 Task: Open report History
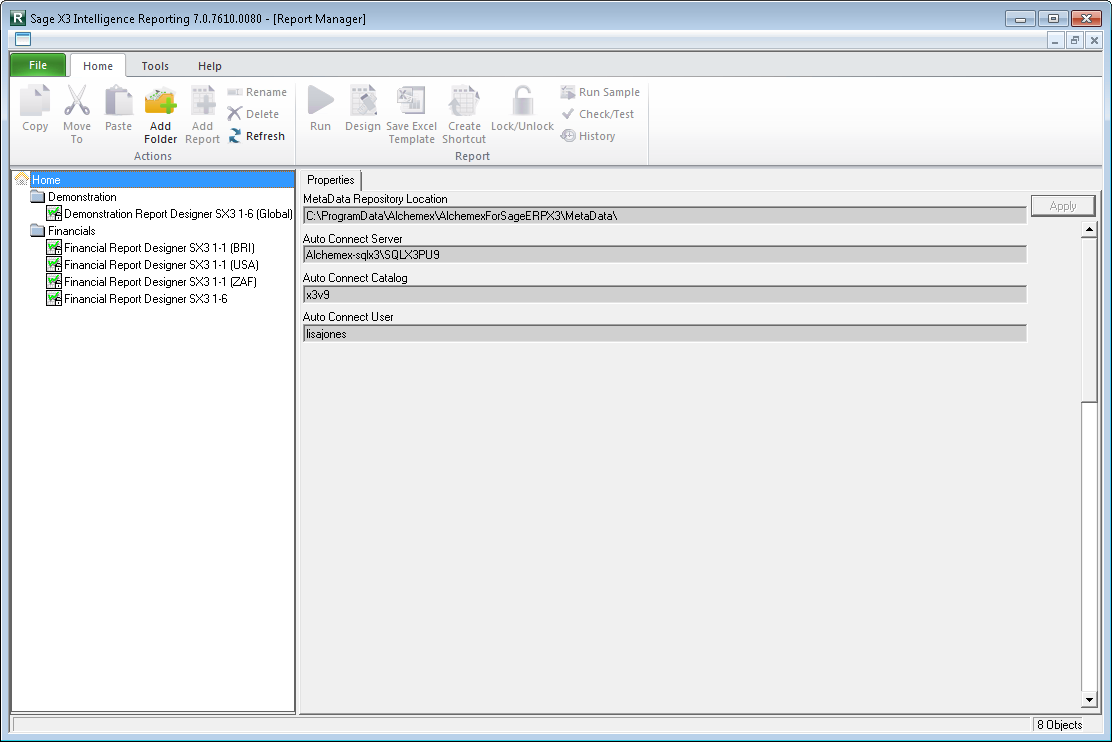(x=588, y=136)
